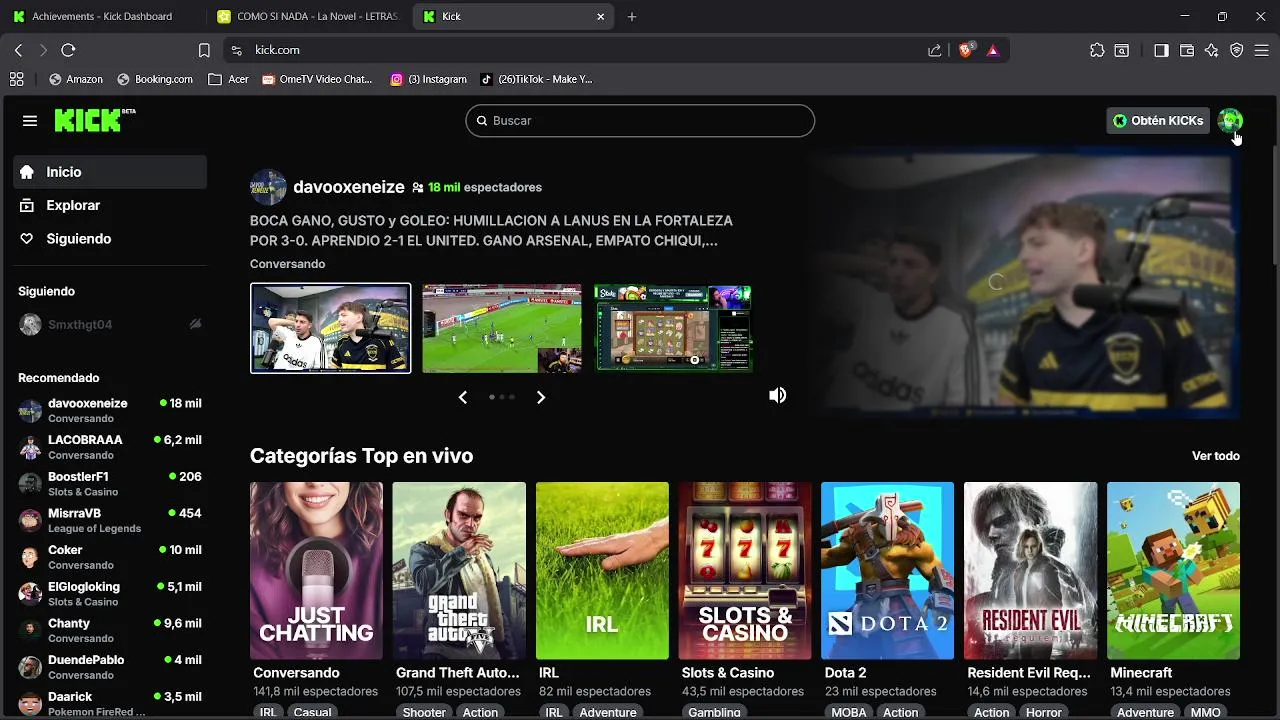Click the offline icon next to Smxthgt04
This screenshot has height=720, width=1280.
[x=195, y=324]
